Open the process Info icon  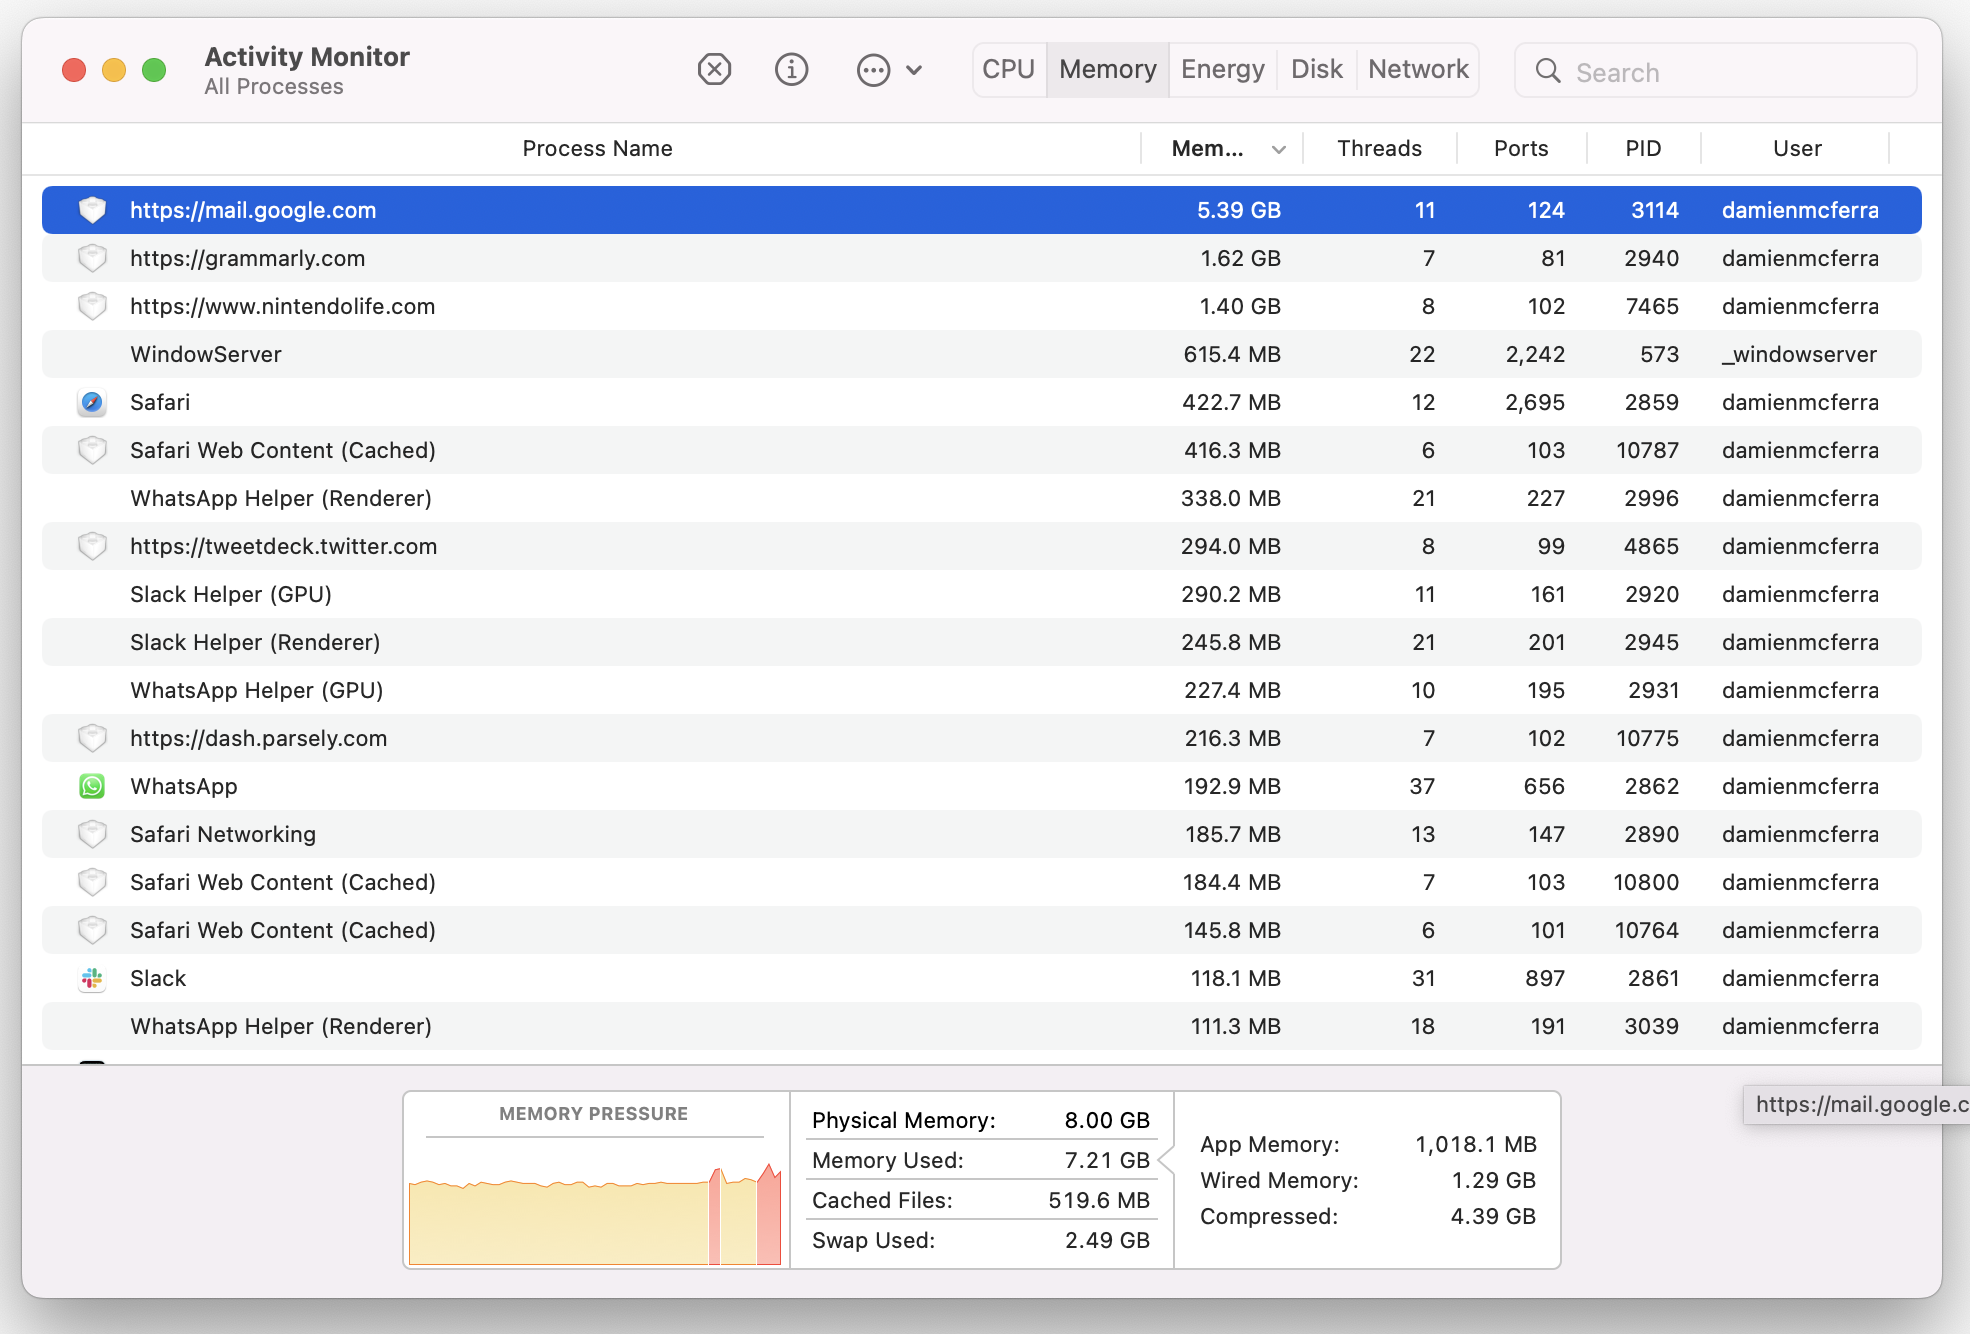(x=791, y=69)
